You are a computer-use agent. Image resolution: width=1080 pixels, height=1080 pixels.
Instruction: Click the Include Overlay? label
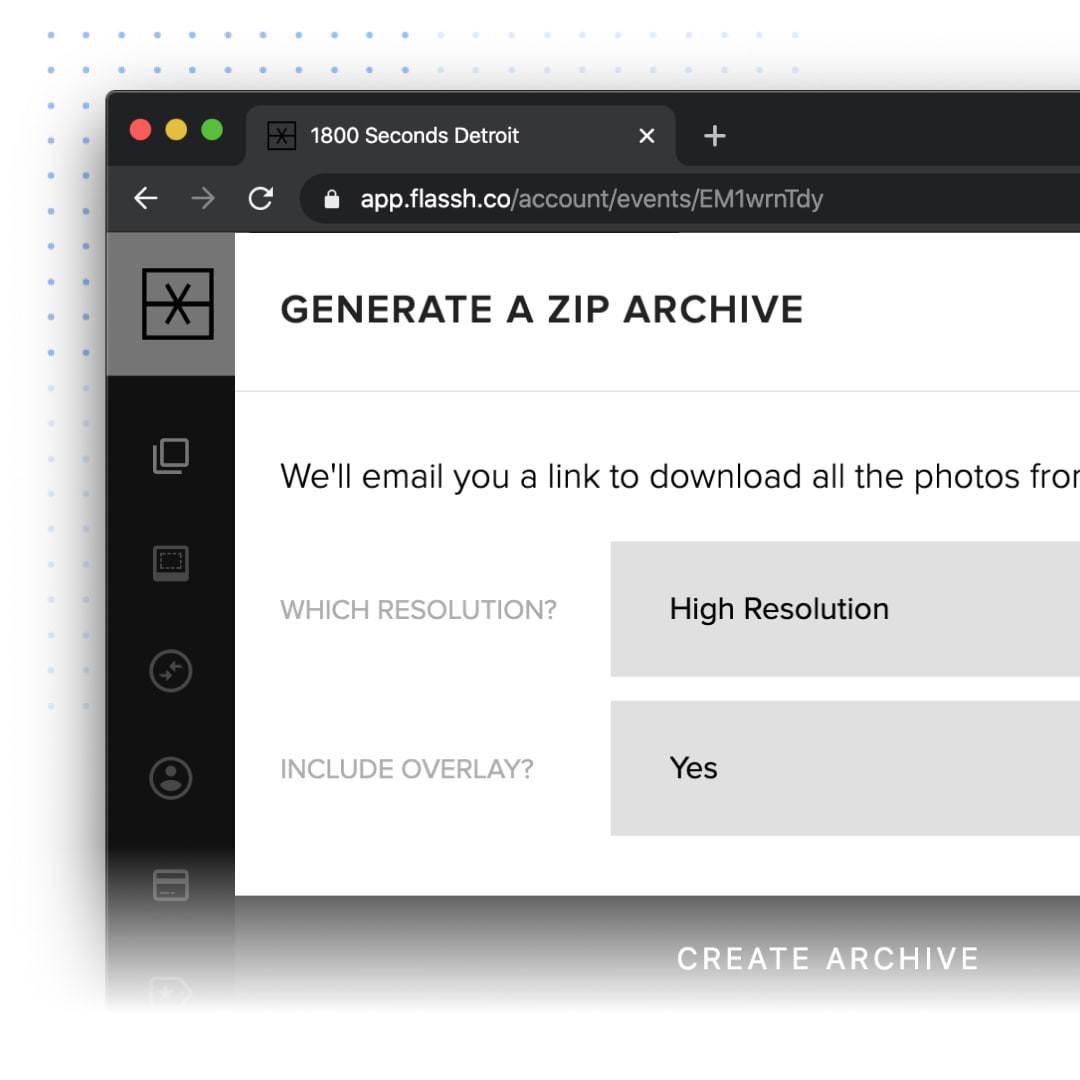406,769
